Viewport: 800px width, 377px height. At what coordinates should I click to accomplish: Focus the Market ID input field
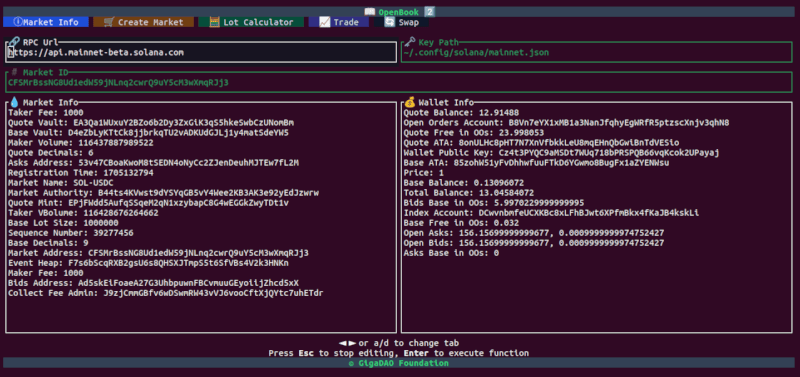pos(398,82)
